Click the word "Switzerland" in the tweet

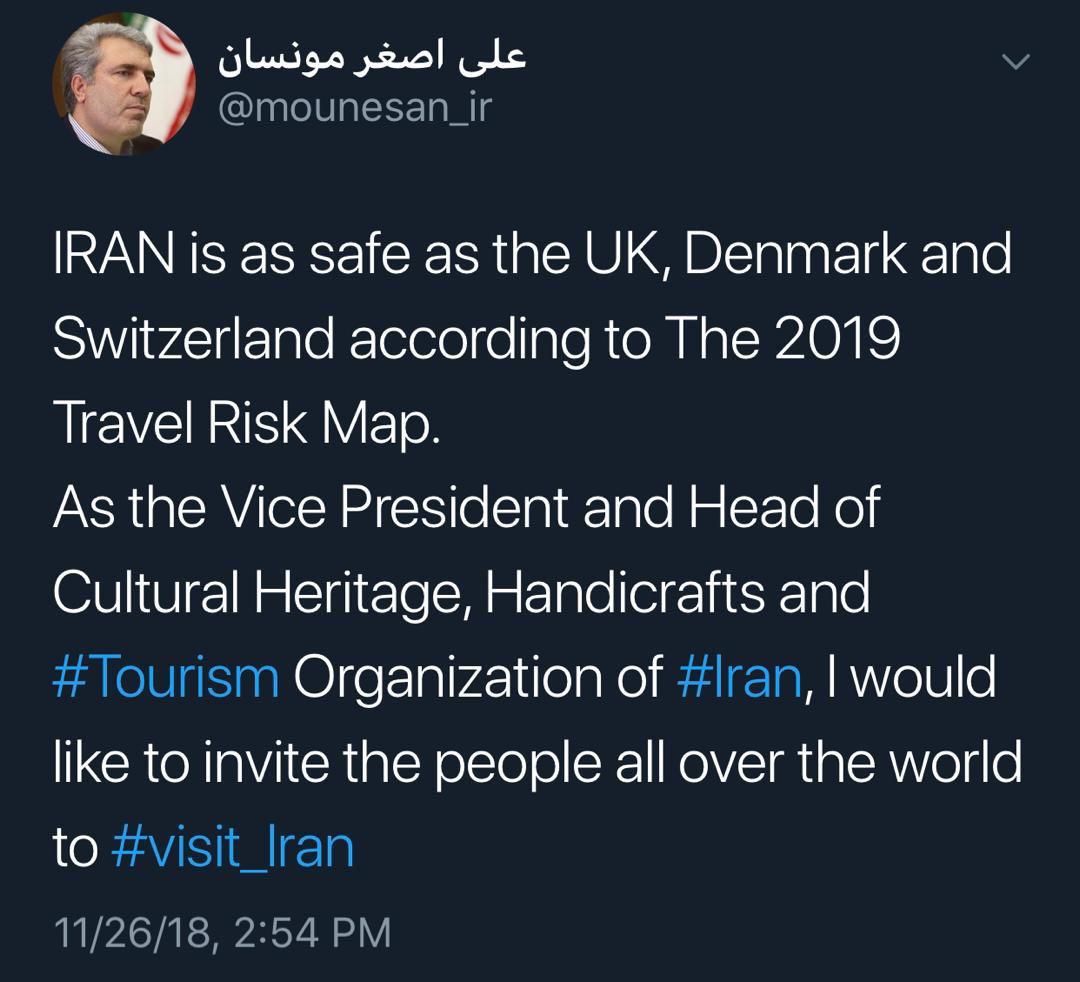pyautogui.click(x=193, y=339)
